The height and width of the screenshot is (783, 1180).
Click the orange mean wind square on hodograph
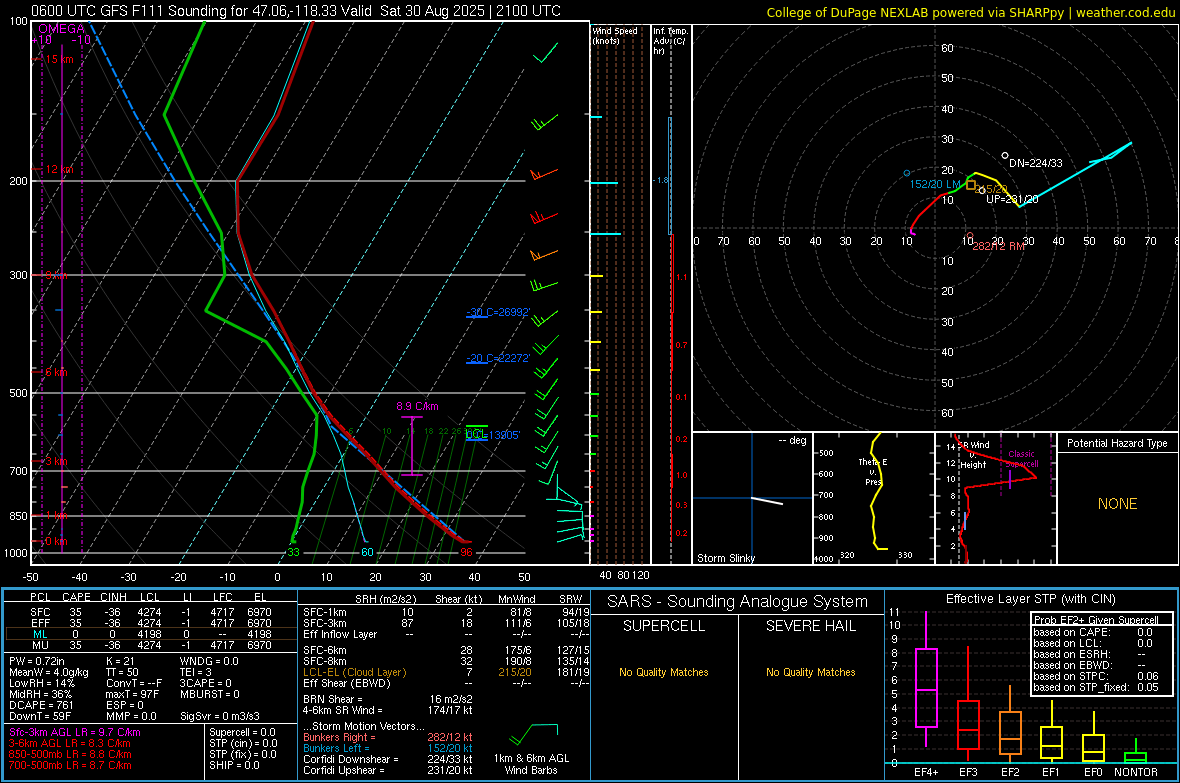971,184
